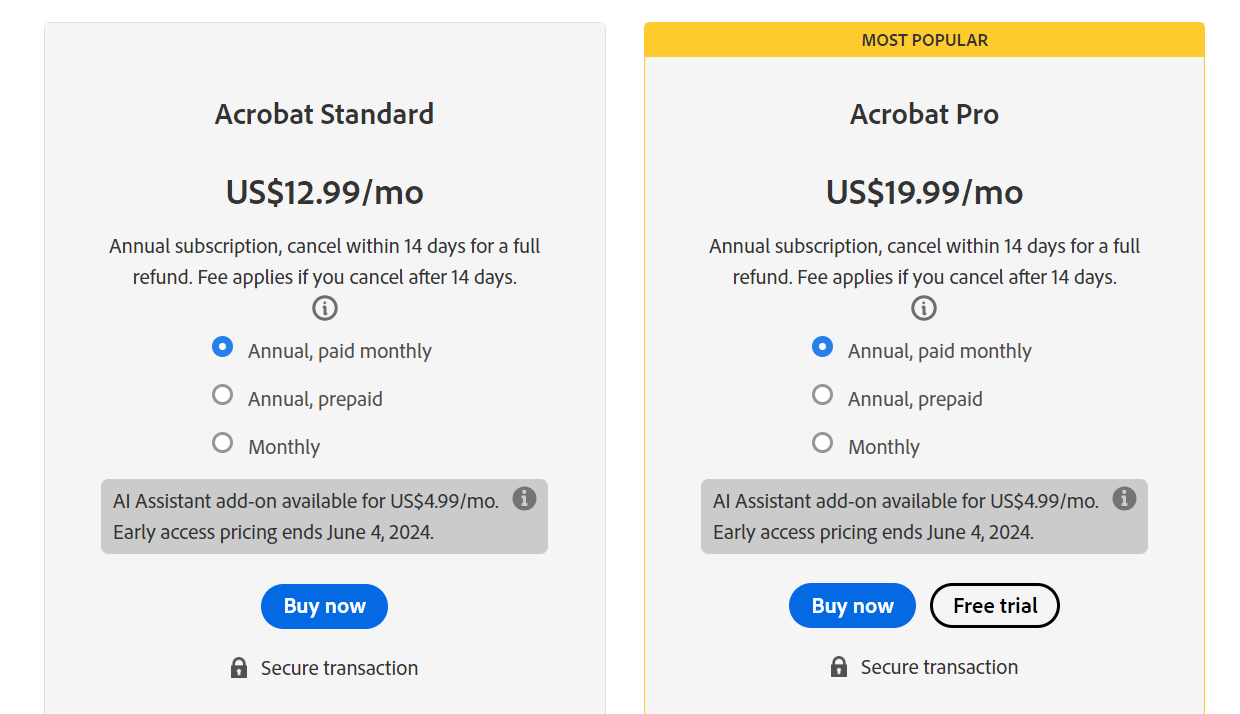Select Monthly billing for Acrobat Standard
The image size is (1240, 714).
(x=222, y=442)
